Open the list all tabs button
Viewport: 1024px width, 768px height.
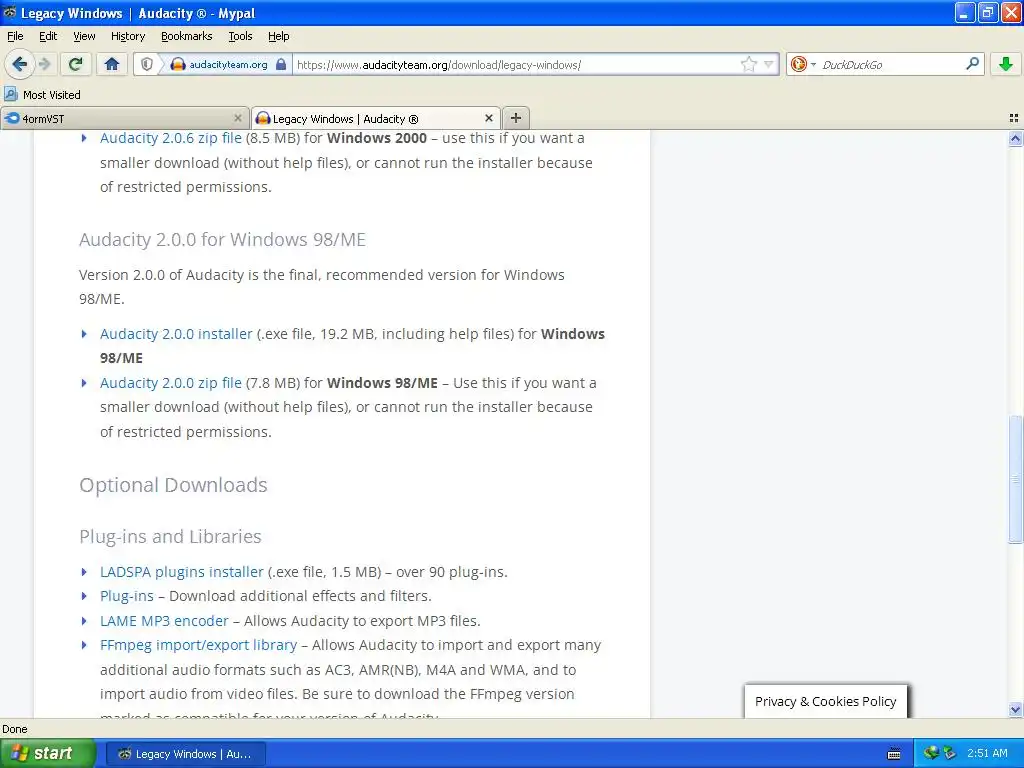click(x=1014, y=118)
